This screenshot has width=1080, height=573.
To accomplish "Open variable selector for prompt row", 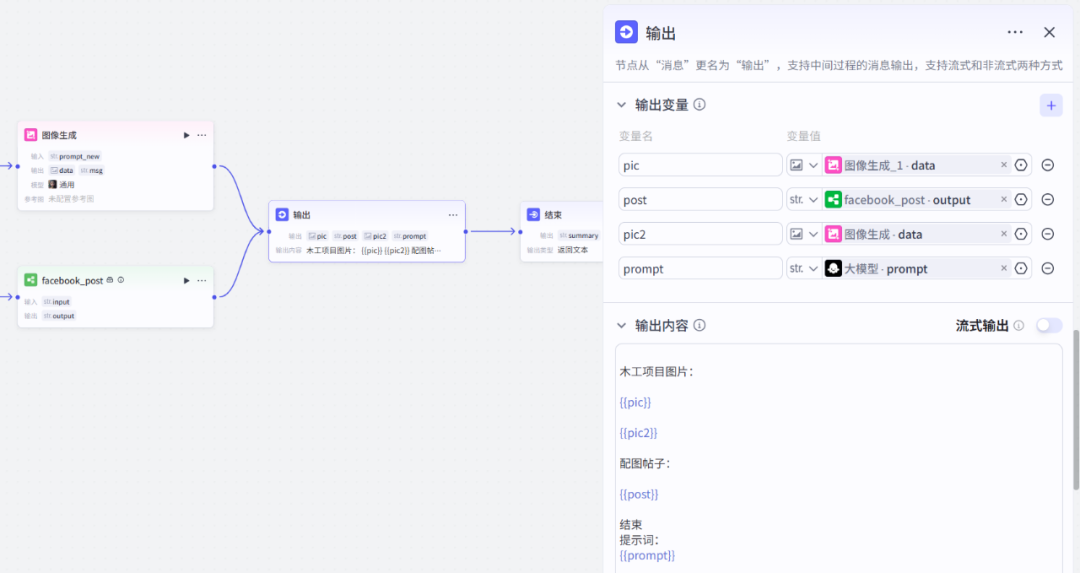I will click(x=1021, y=269).
